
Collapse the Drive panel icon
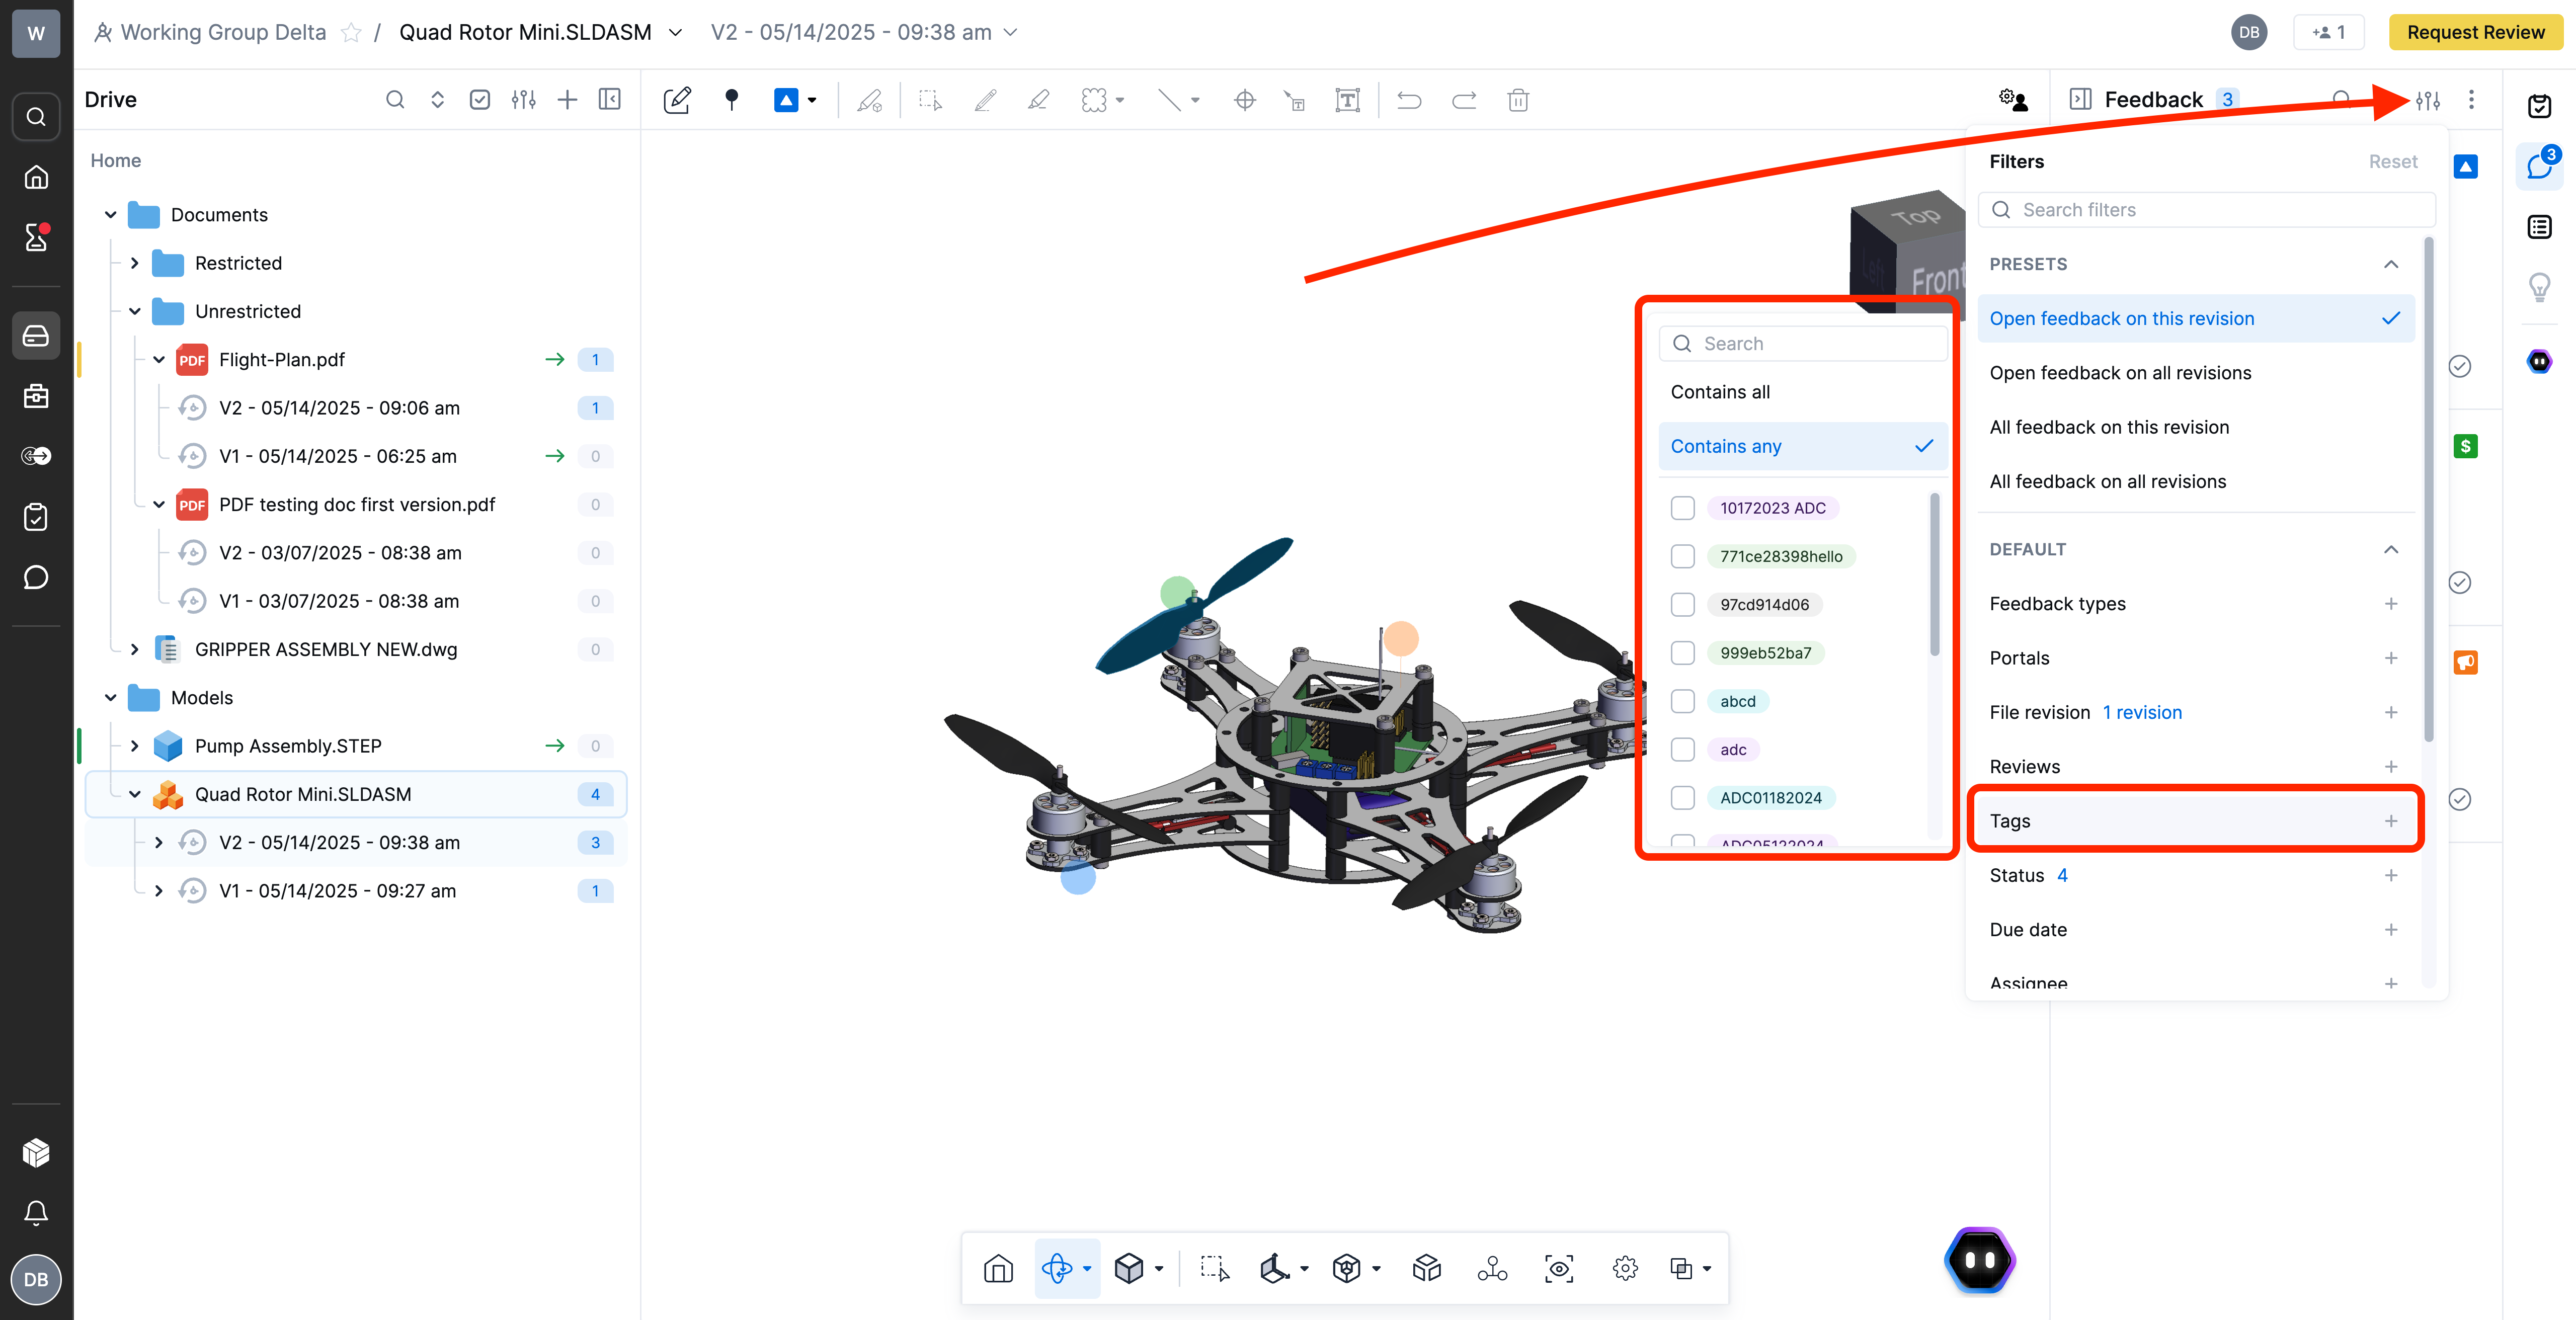(609, 99)
